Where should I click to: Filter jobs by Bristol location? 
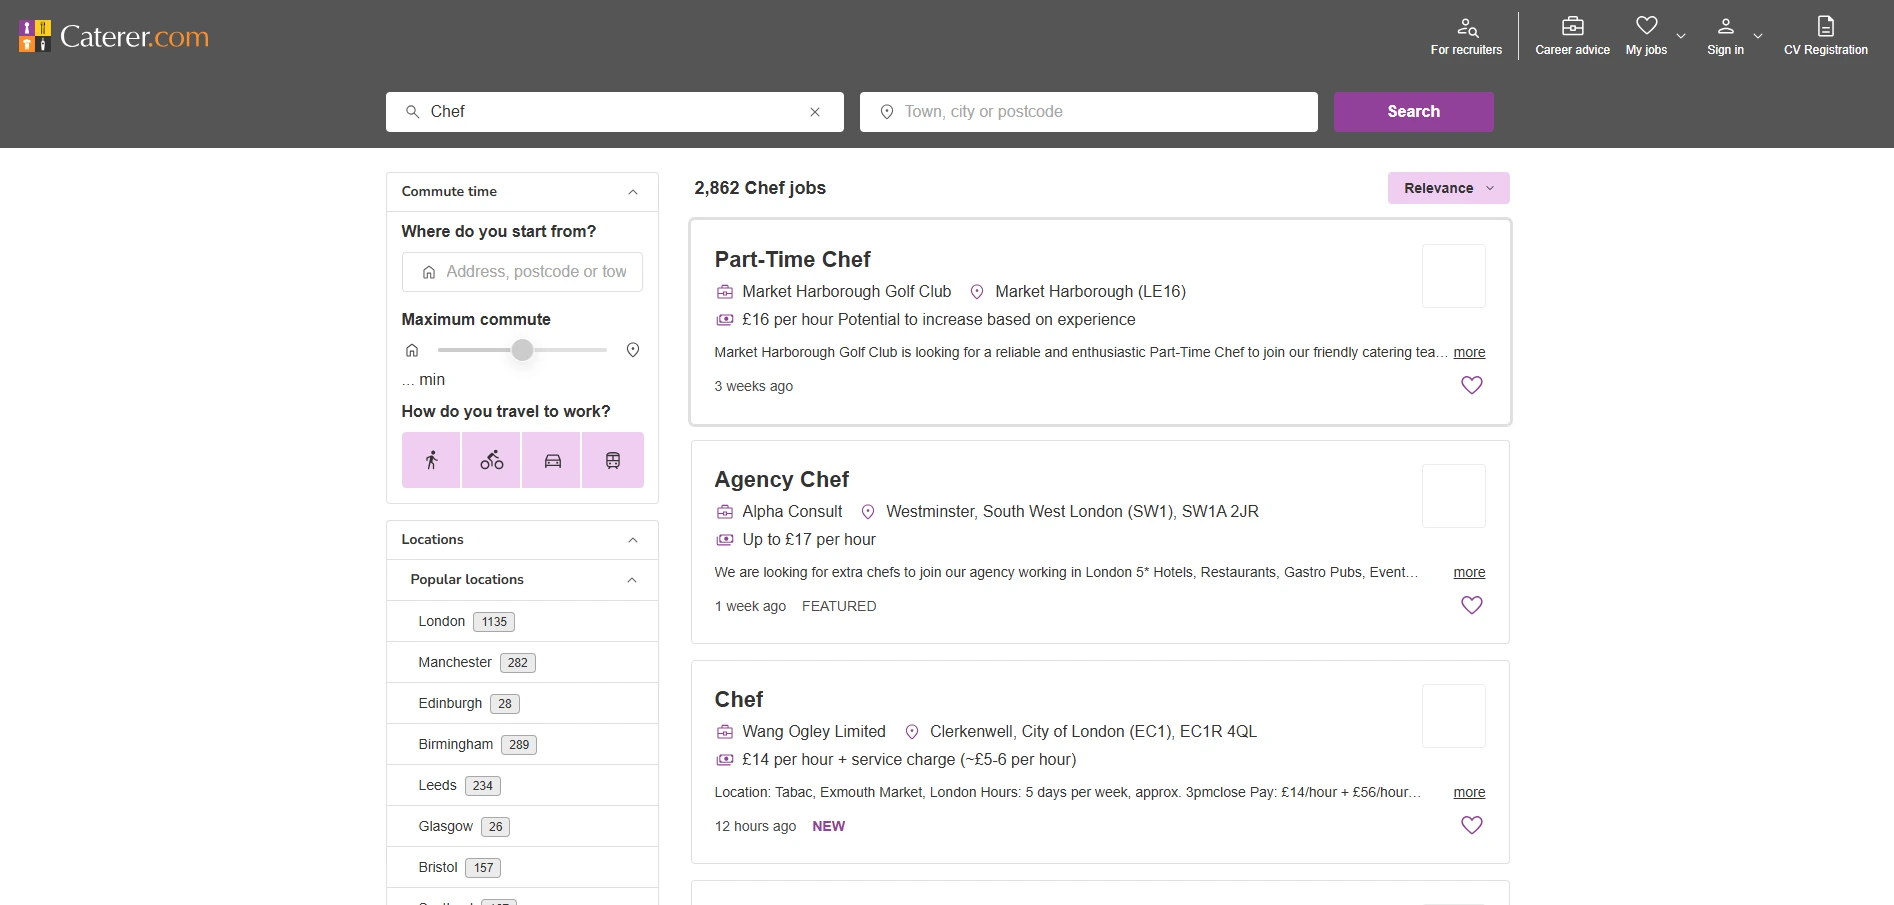pyautogui.click(x=522, y=867)
